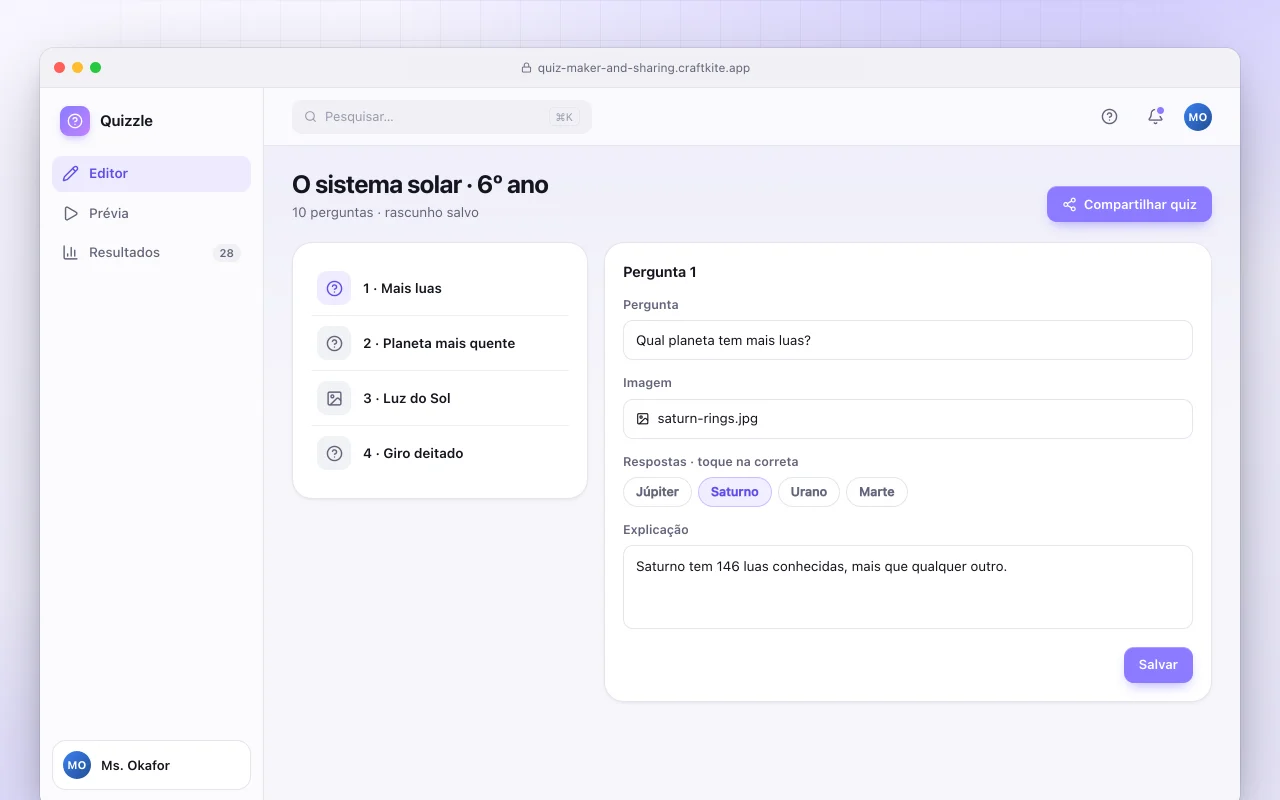
Task: Click the 28 badge next to Resultados
Action: click(227, 253)
